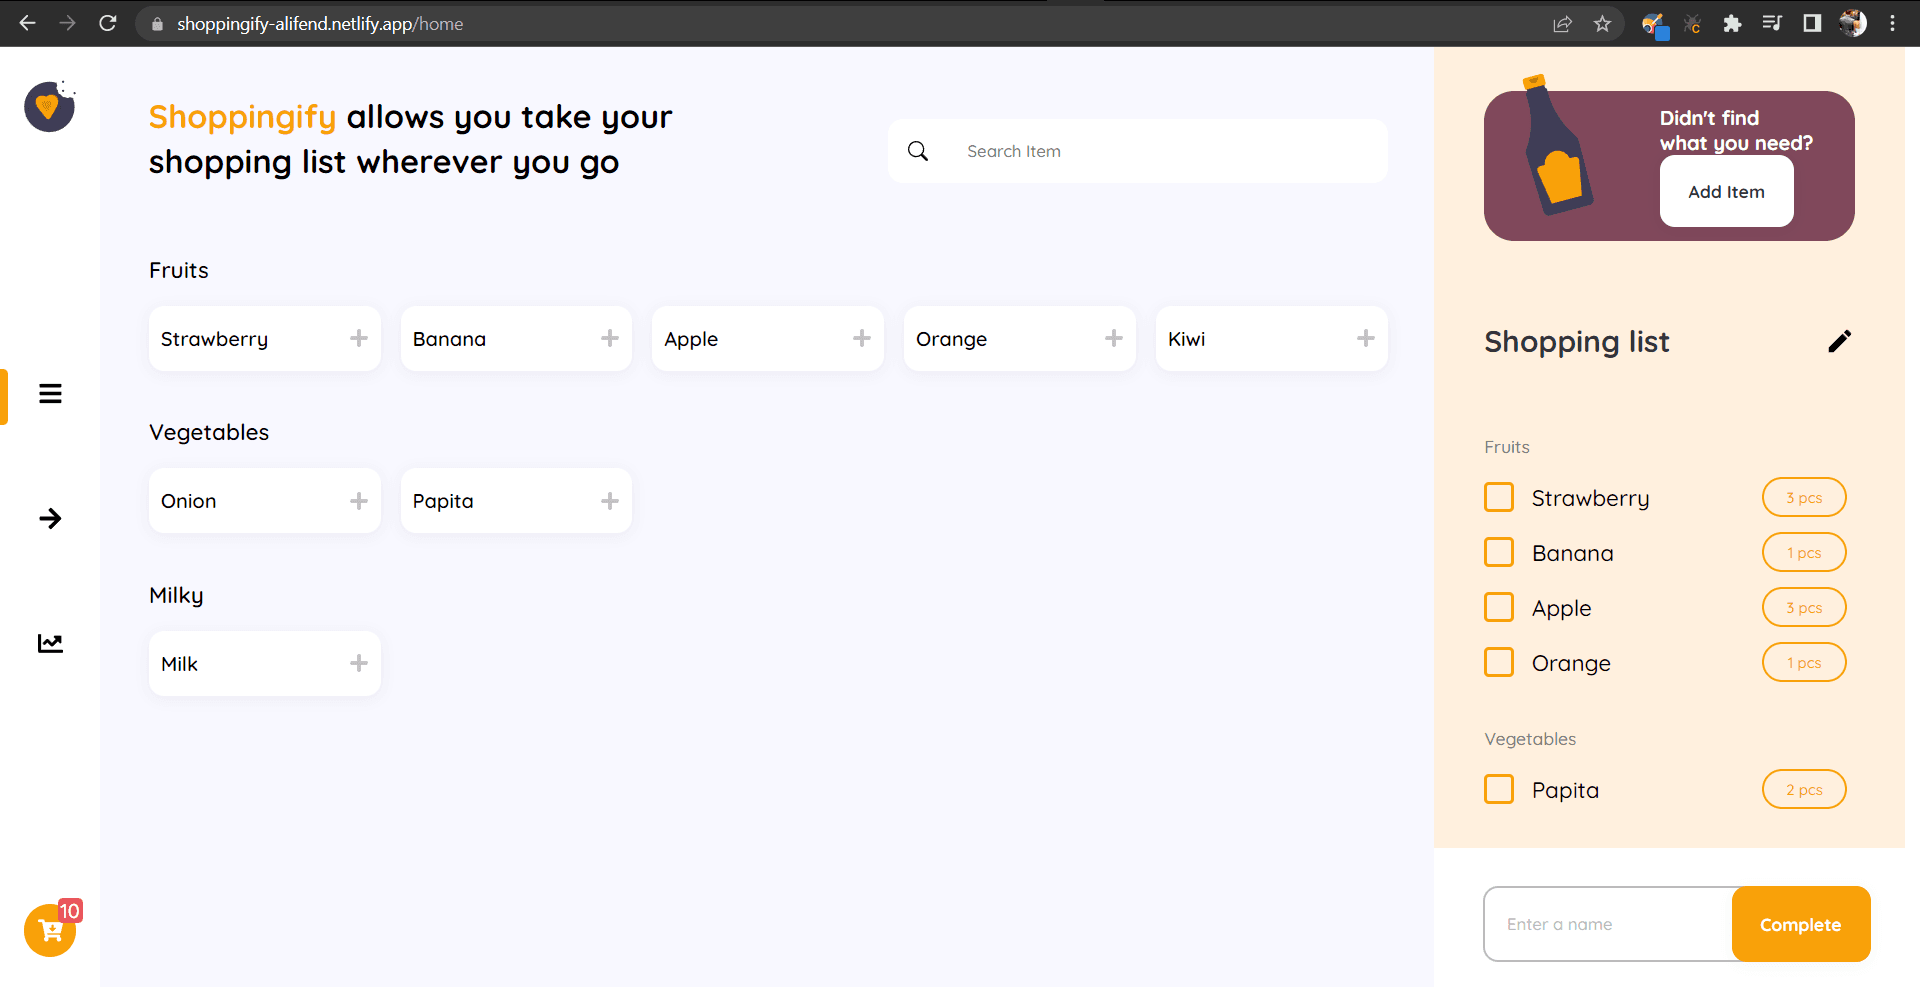The height and width of the screenshot is (987, 1920).
Task: Open the statistics chart icon in sidebar
Action: point(50,643)
